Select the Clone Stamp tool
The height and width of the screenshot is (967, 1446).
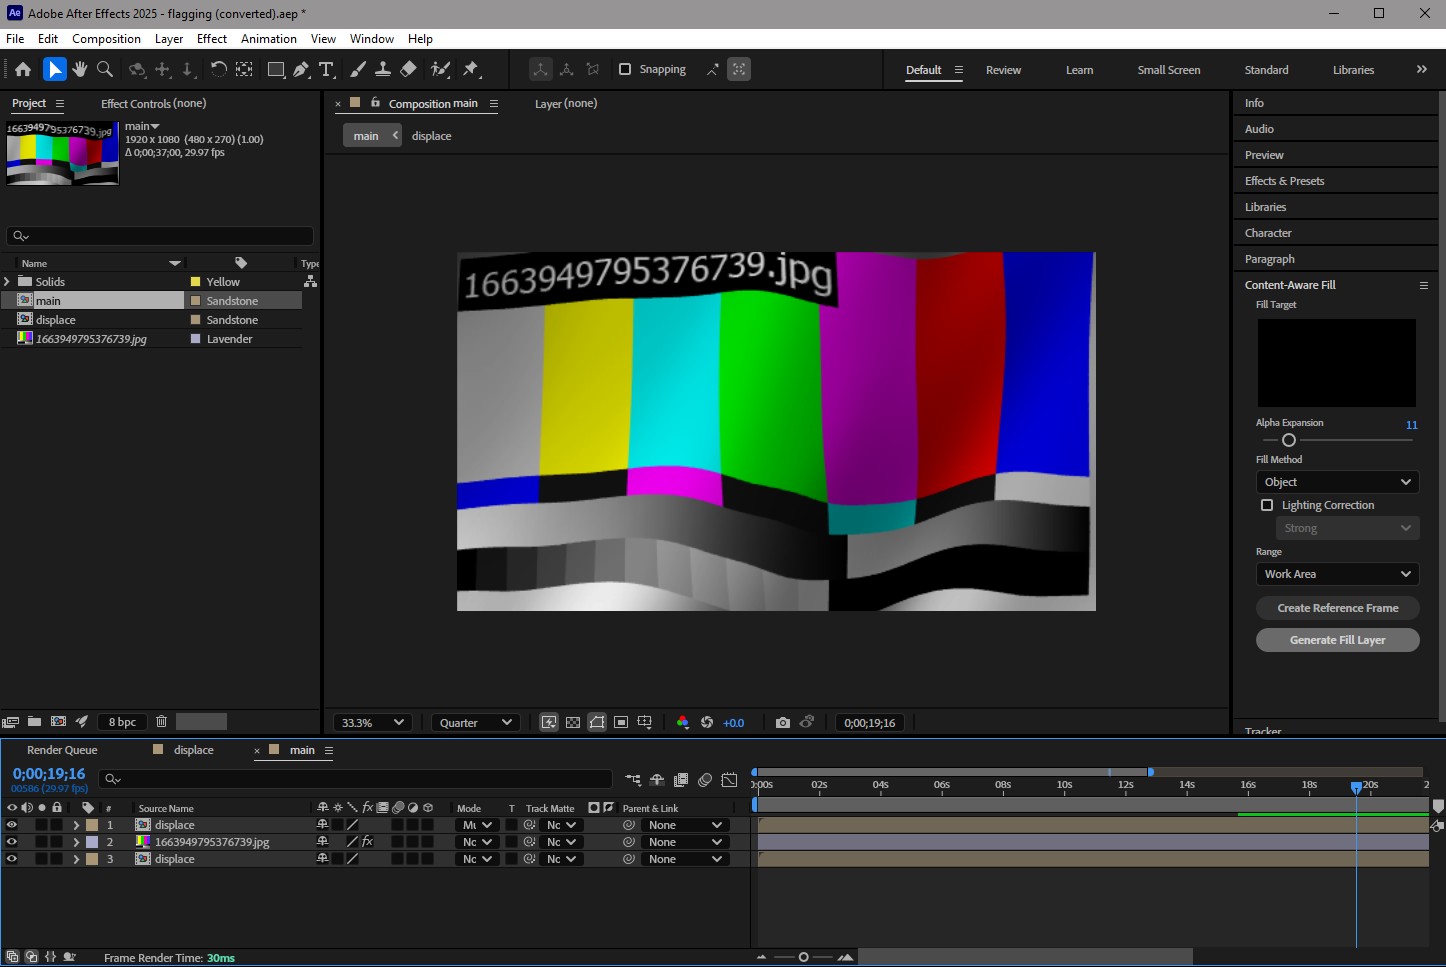pos(382,69)
